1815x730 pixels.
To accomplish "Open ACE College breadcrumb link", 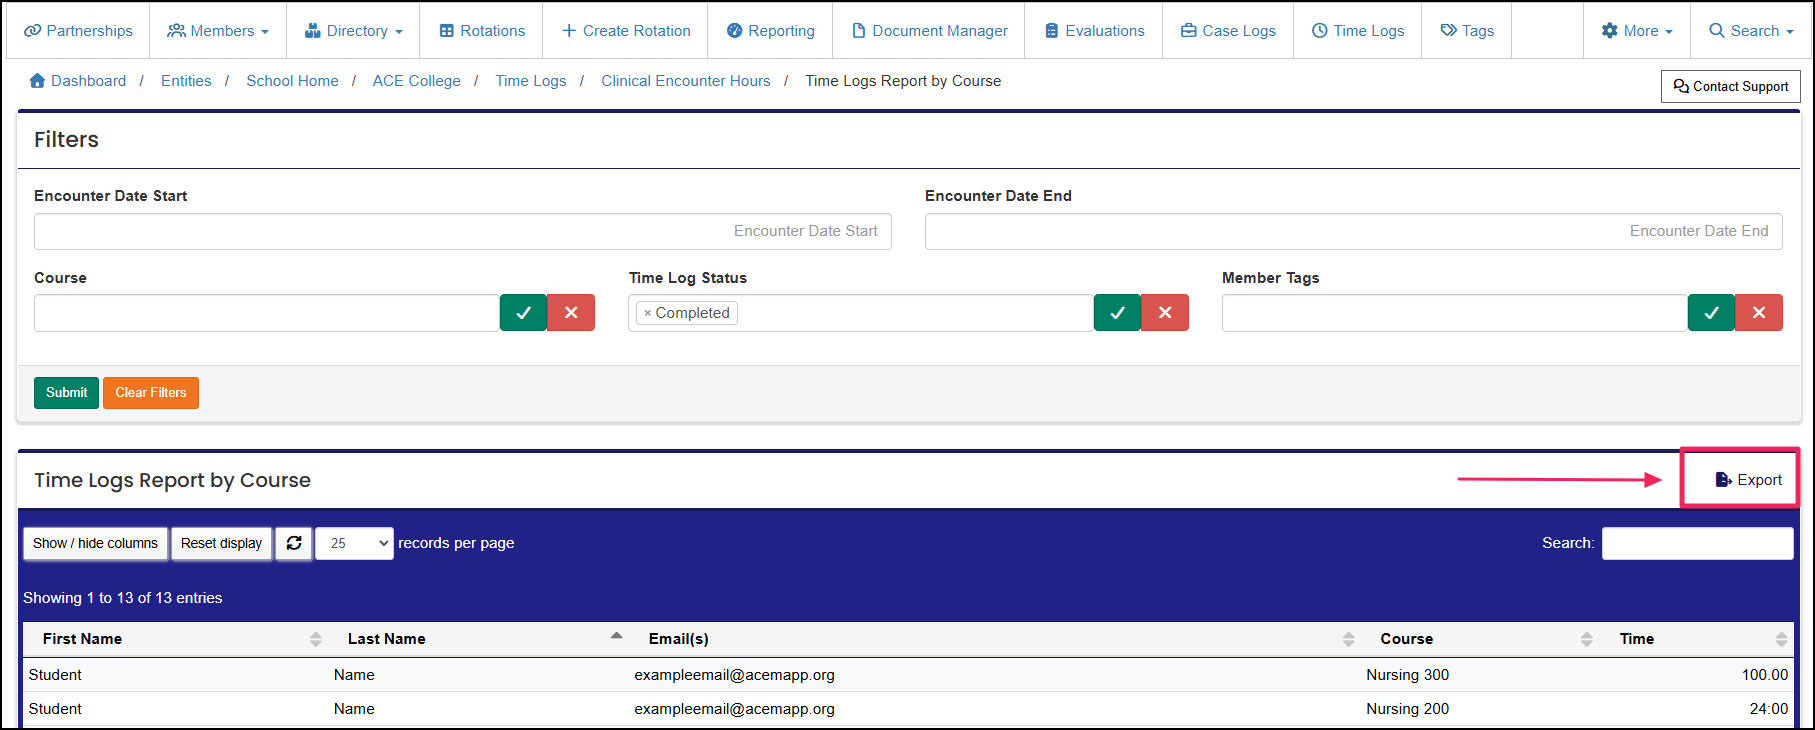I will coord(416,81).
